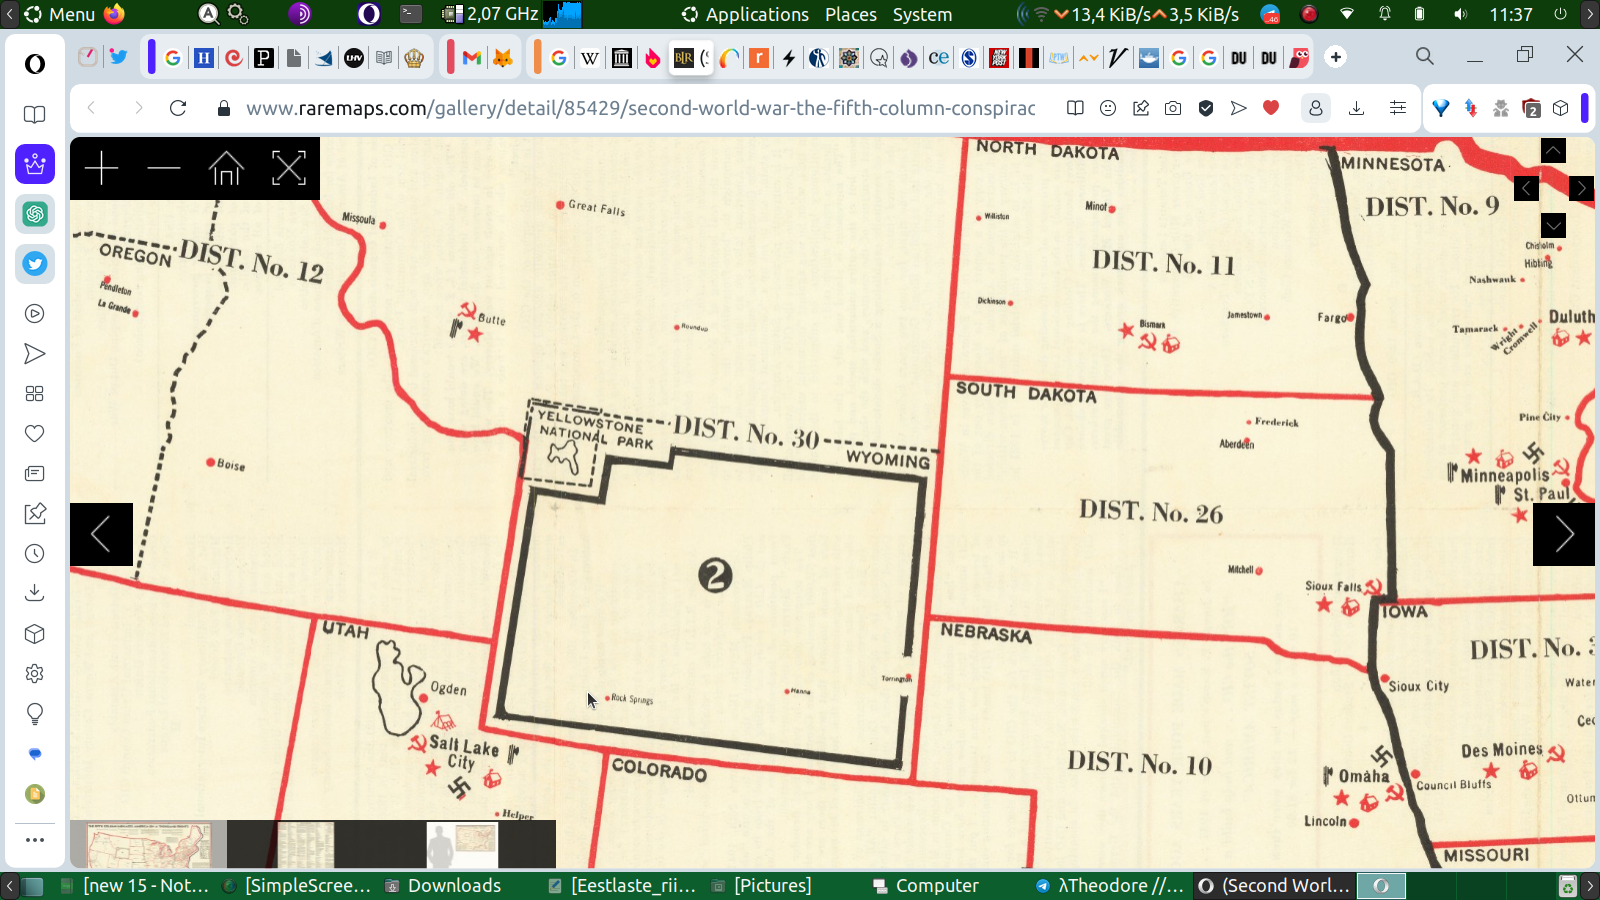Switch to the Reddit orange tab
This screenshot has height=900, width=1600.
coord(759,58)
